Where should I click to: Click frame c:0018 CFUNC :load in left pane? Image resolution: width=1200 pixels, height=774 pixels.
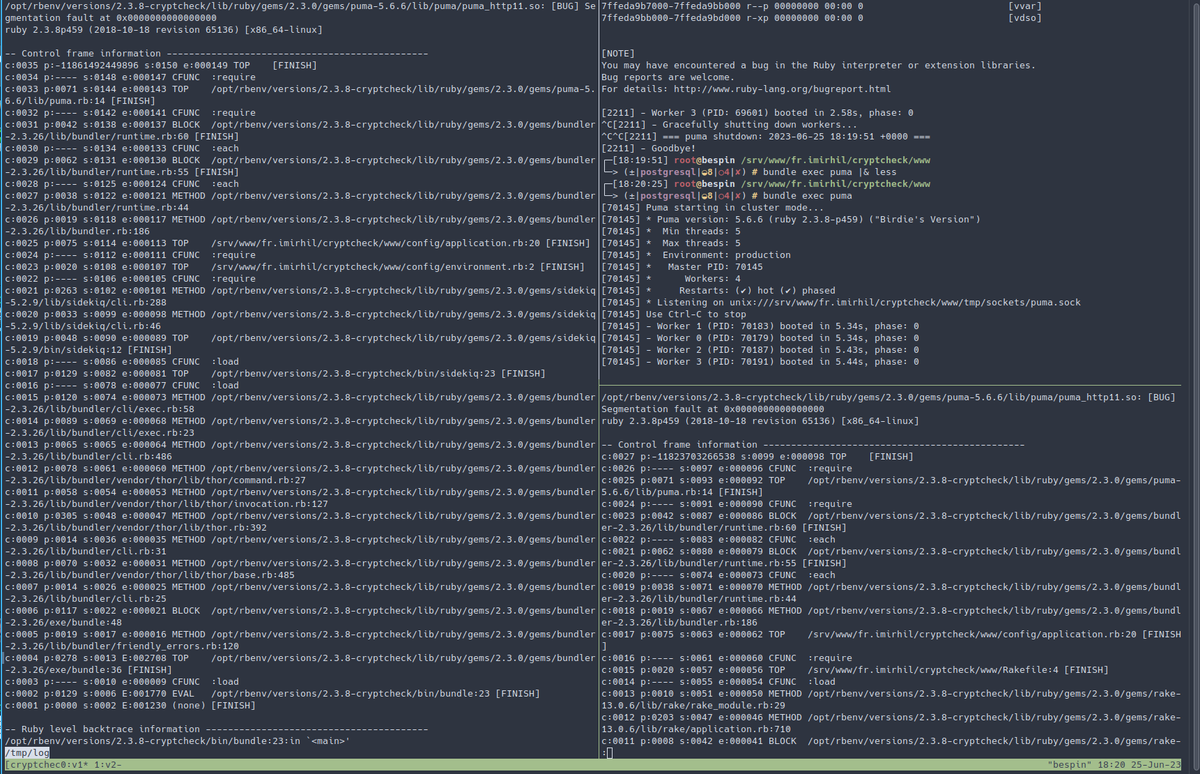pos(120,361)
